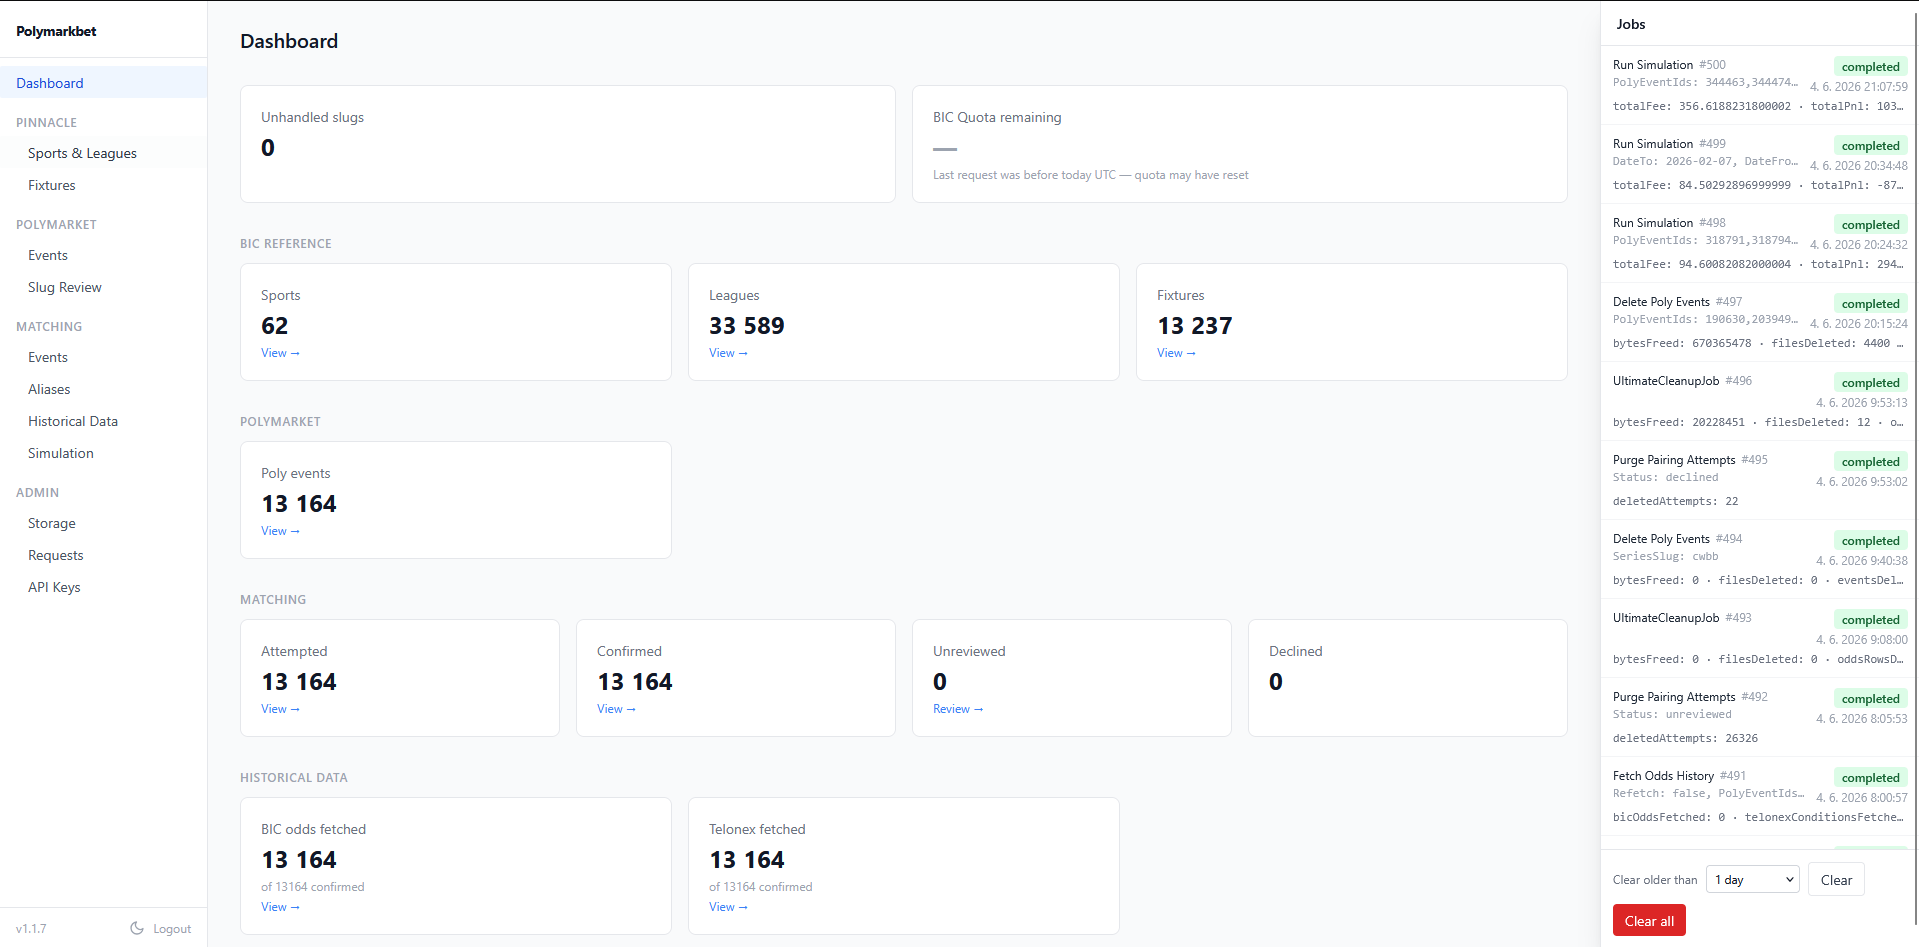Image resolution: width=1919 pixels, height=947 pixels.
Task: Open the API Keys admin page
Action: tap(54, 587)
